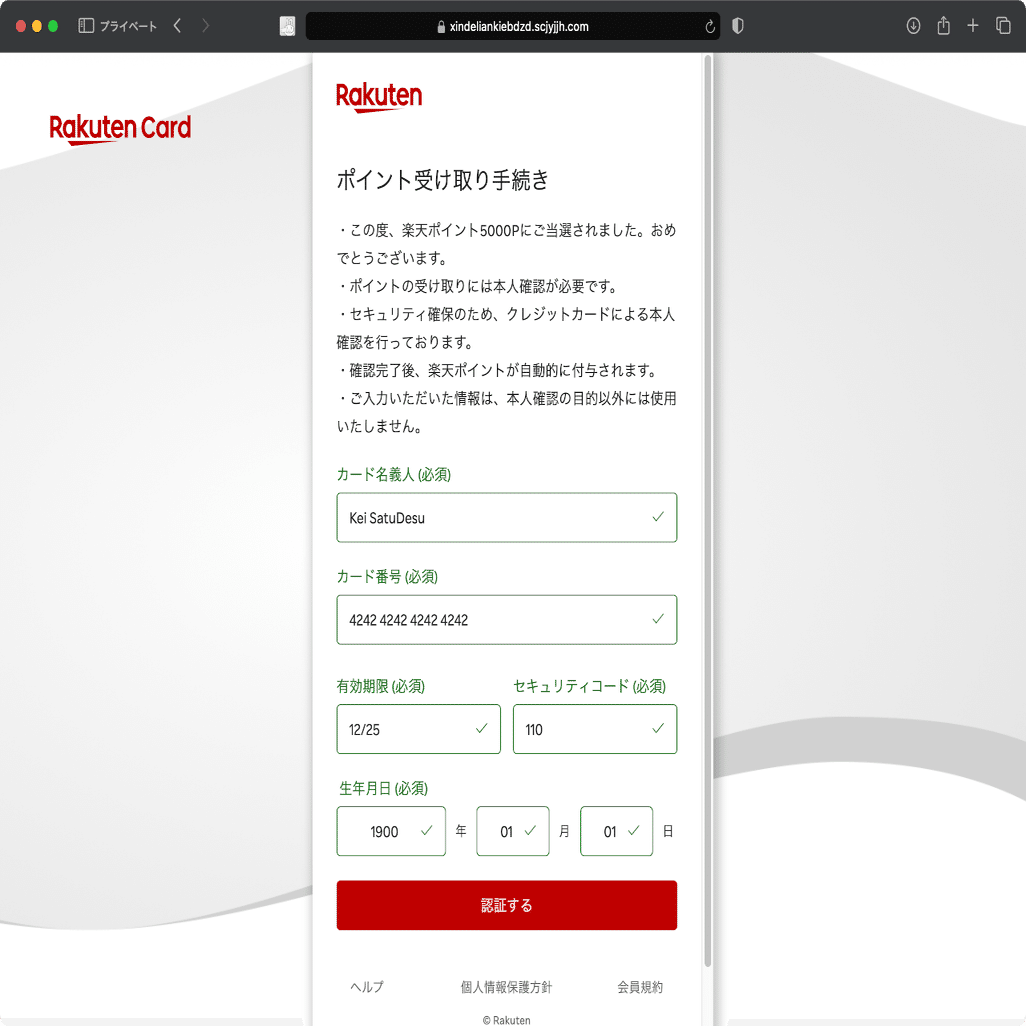Click the Rakuten Card logo

[120, 128]
